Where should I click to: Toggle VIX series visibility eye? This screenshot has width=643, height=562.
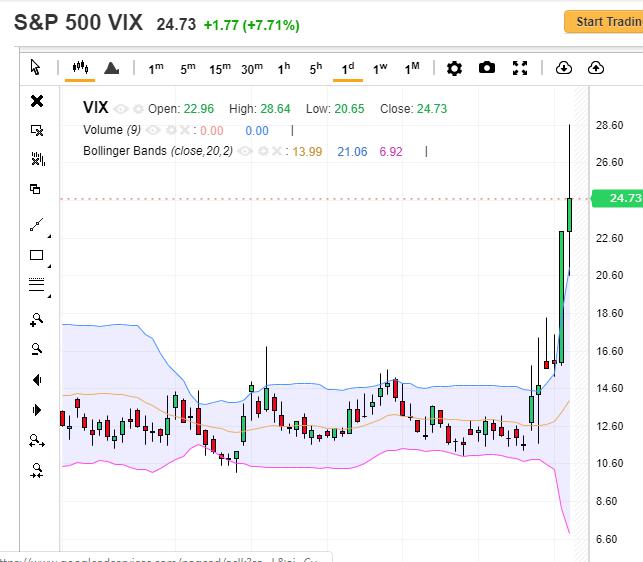121,109
